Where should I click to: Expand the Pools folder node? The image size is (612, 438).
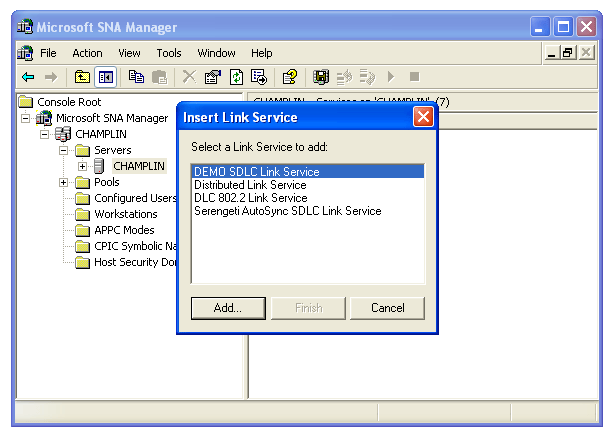tap(63, 182)
